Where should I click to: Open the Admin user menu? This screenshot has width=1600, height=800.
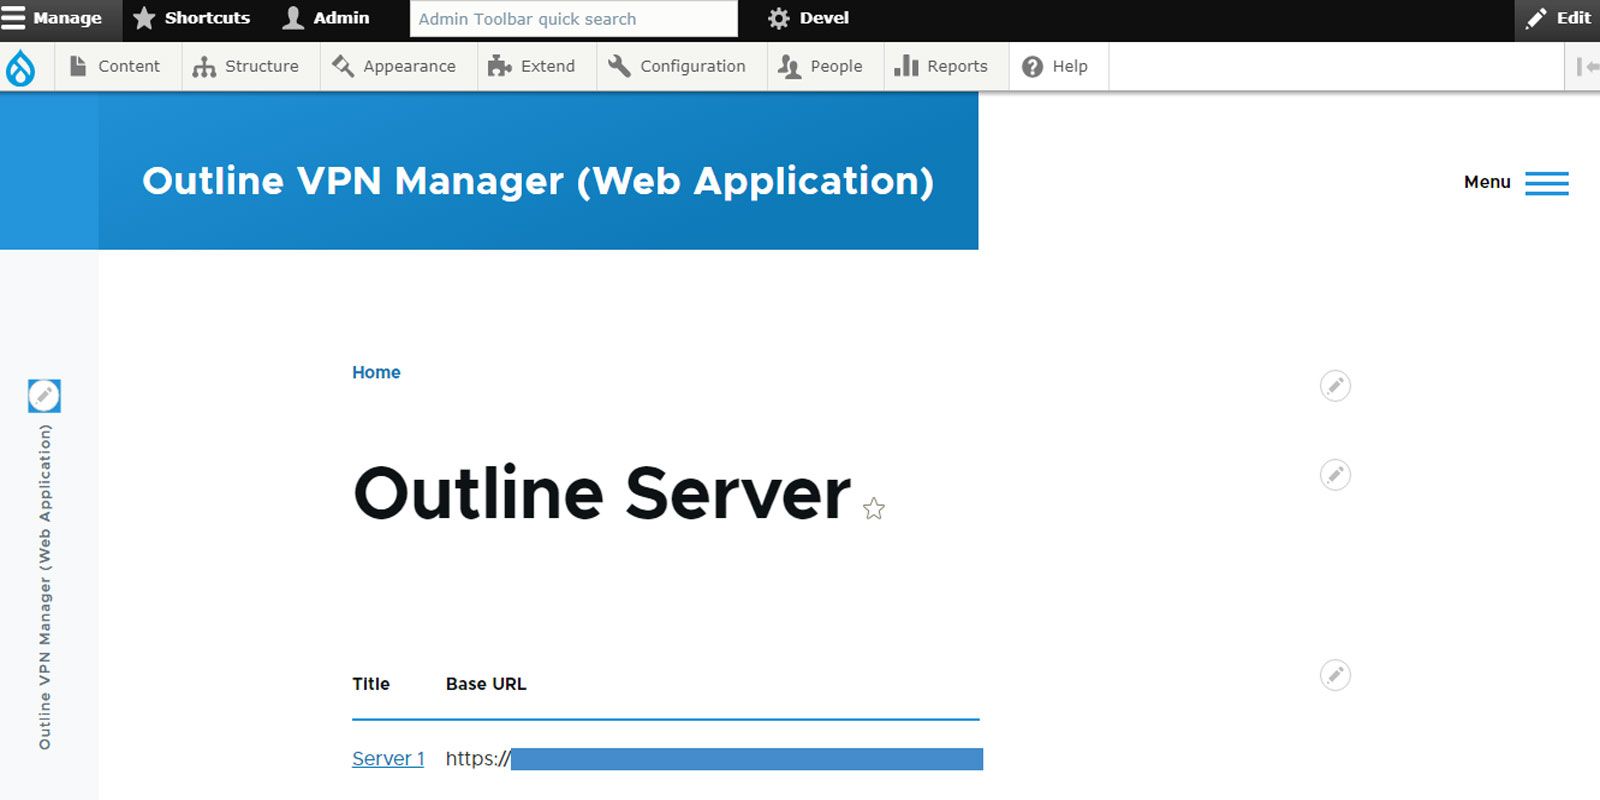coord(327,18)
